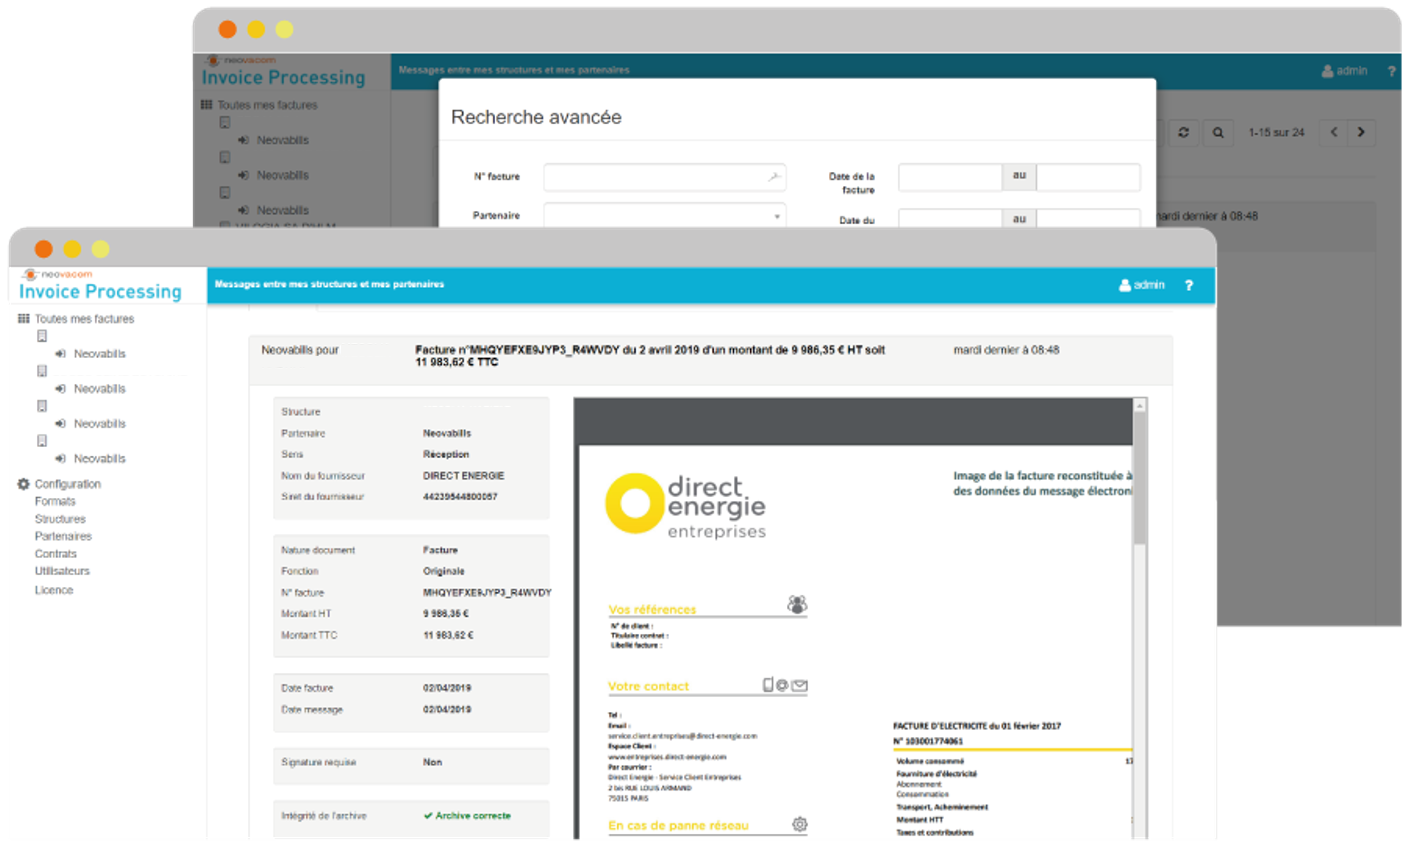Screen dimensions: 1408x861
Task: Click the Date du start date field
Action: [950, 218]
